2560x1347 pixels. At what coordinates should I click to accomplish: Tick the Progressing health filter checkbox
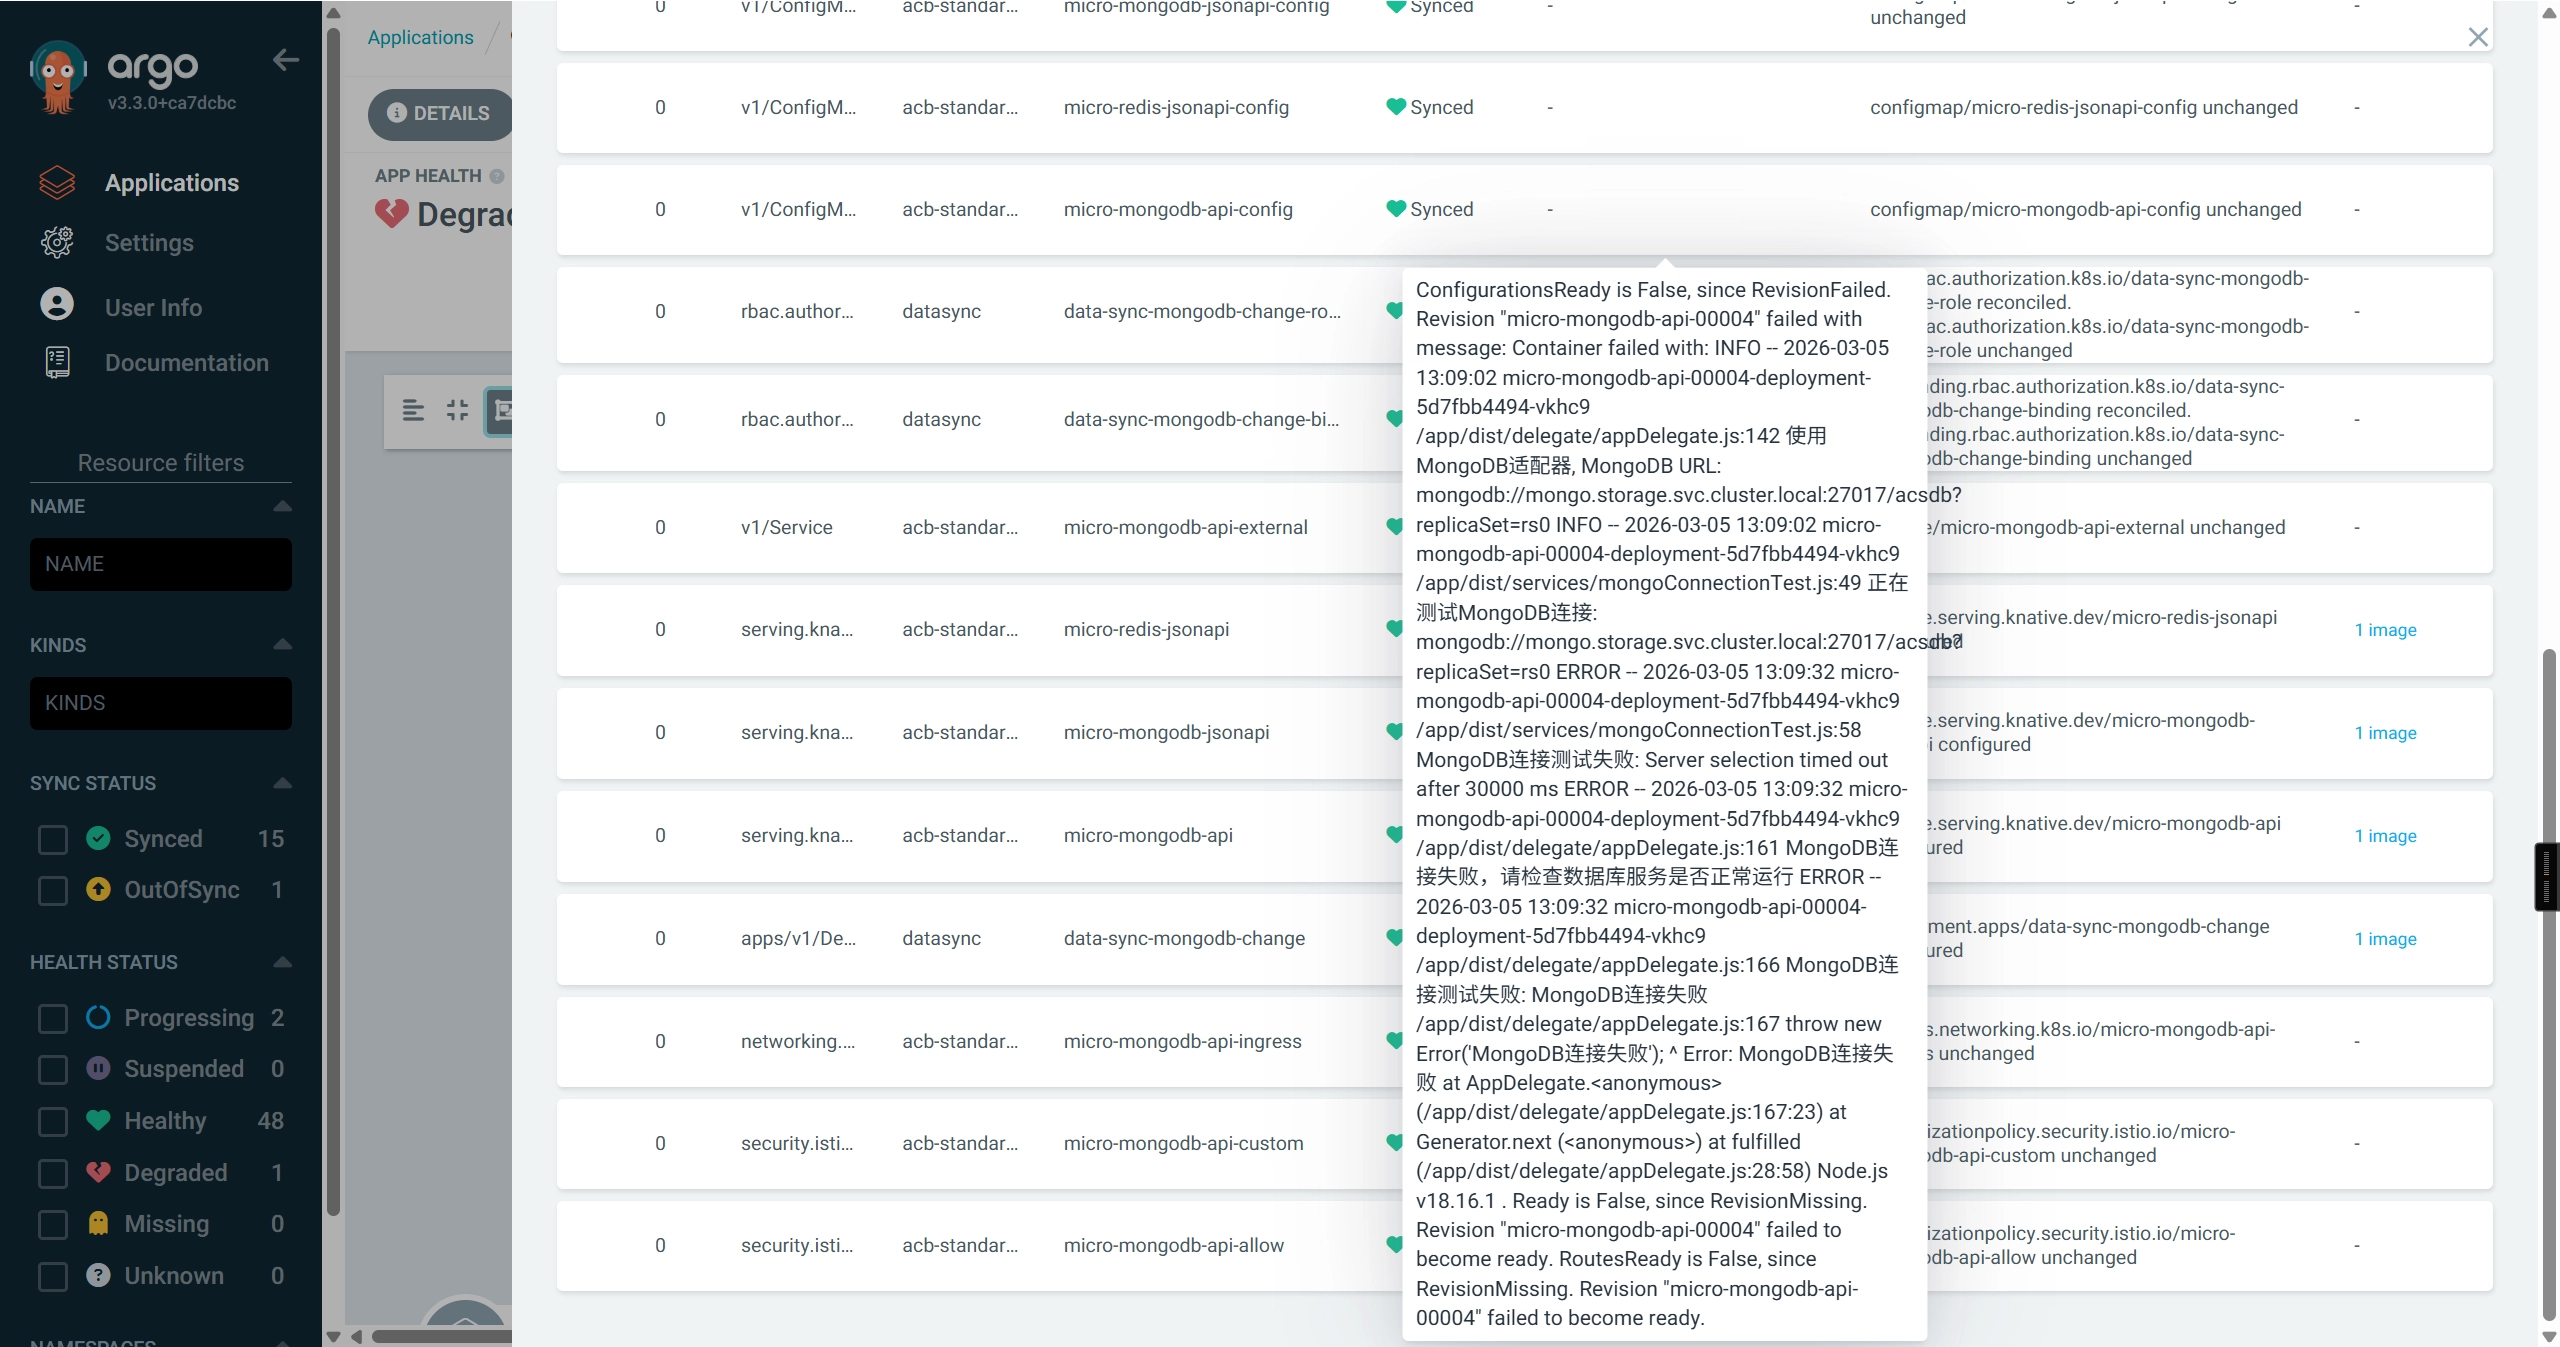(x=53, y=1018)
